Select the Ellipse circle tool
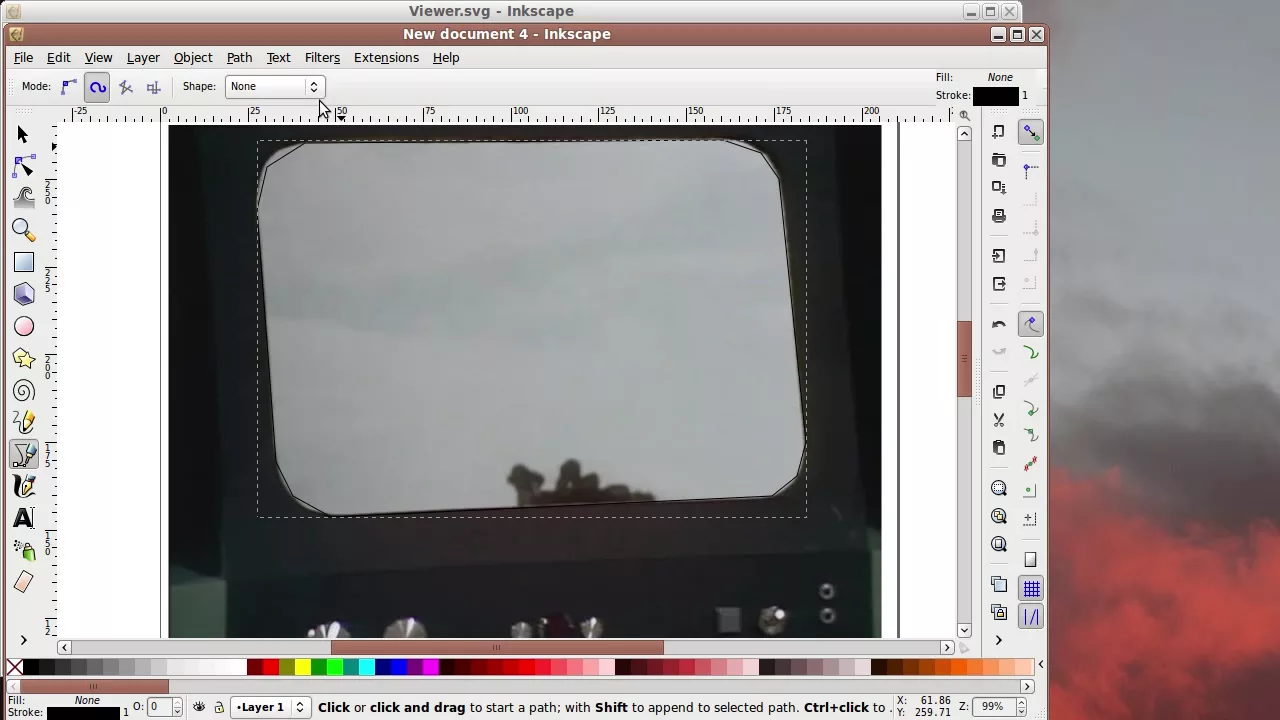This screenshot has width=1280, height=720. click(x=24, y=327)
